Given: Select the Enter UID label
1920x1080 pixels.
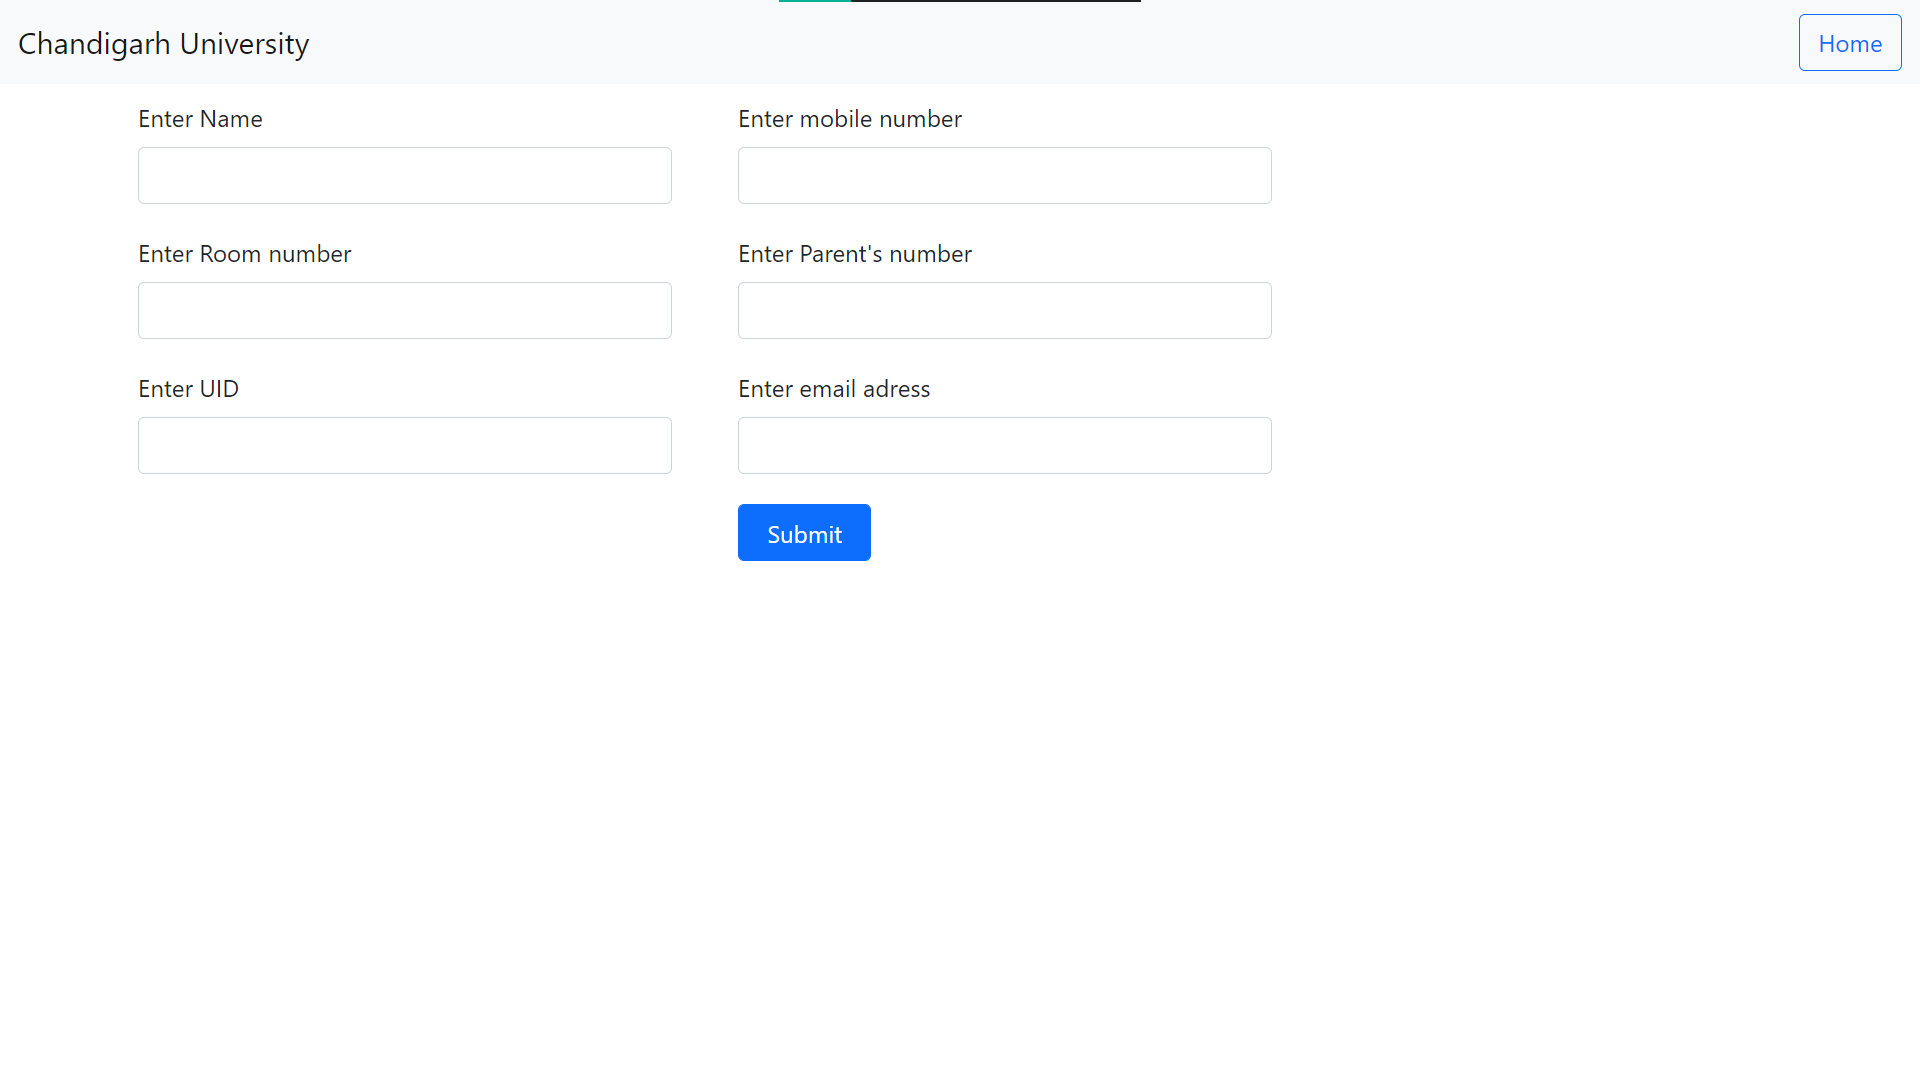Looking at the screenshot, I should 188,388.
